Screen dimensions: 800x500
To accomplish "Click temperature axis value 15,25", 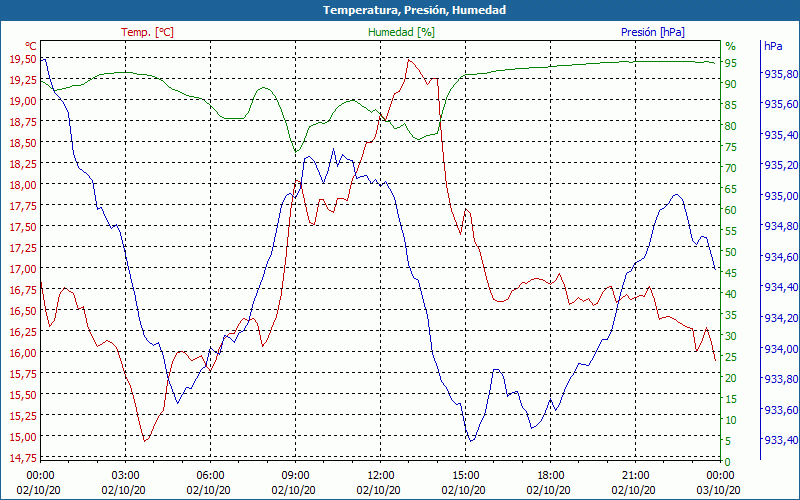I will (23, 416).
